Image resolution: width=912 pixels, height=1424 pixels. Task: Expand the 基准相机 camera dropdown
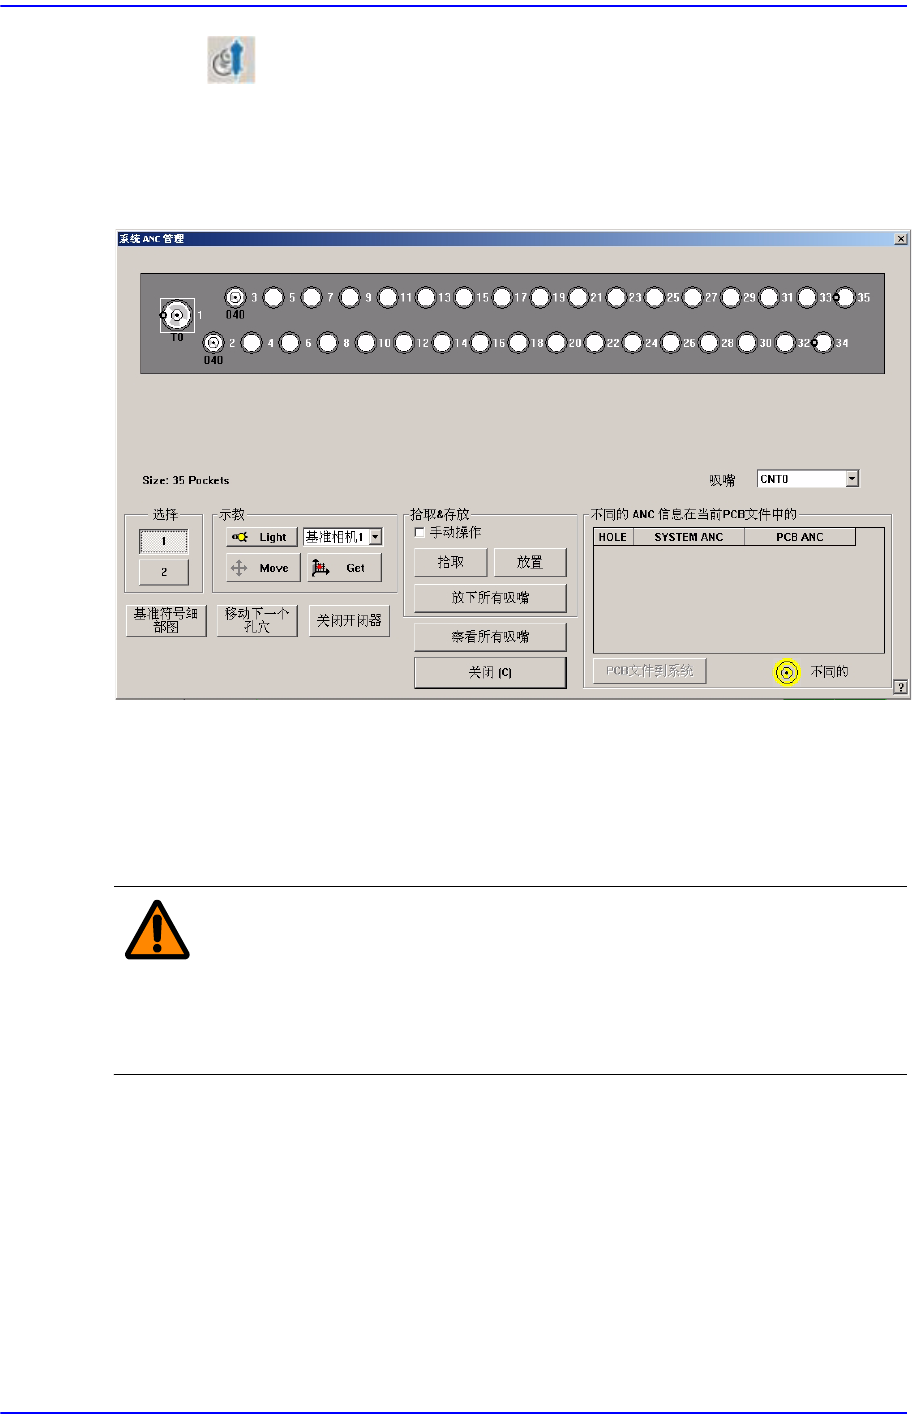(375, 537)
